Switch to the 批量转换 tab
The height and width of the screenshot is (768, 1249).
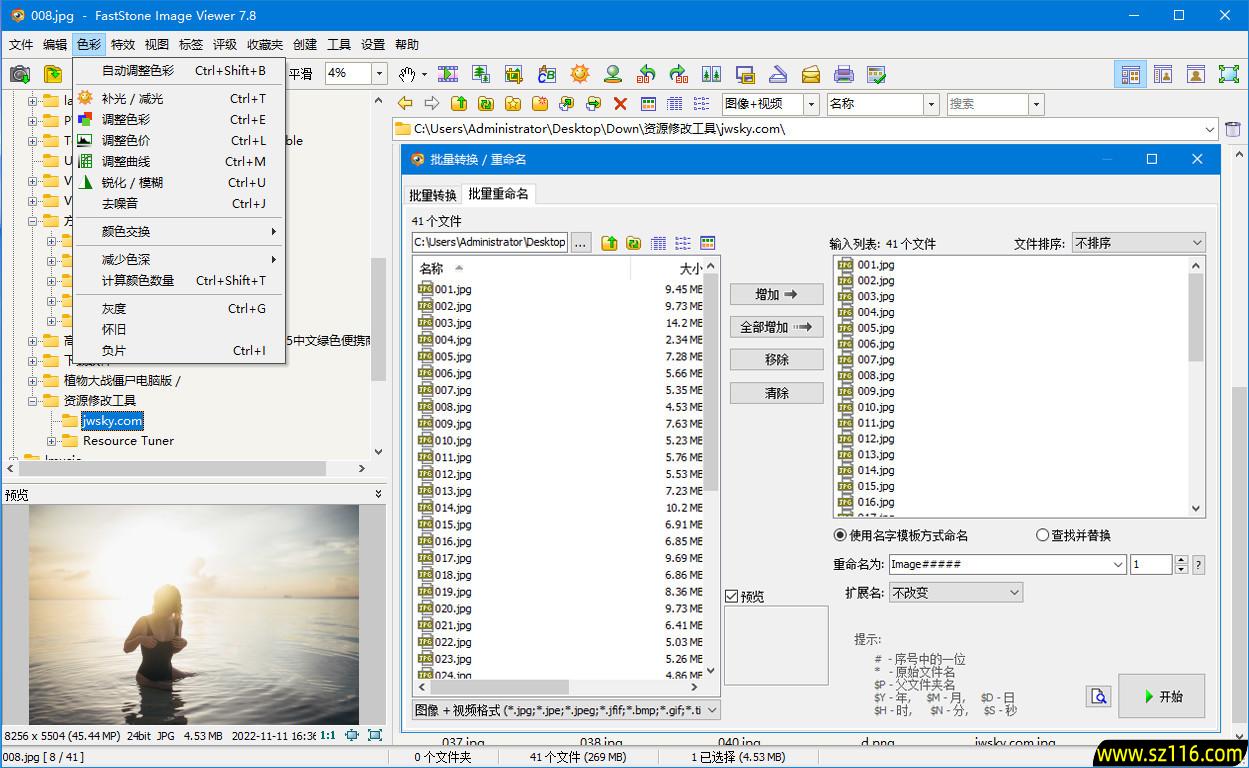point(432,193)
